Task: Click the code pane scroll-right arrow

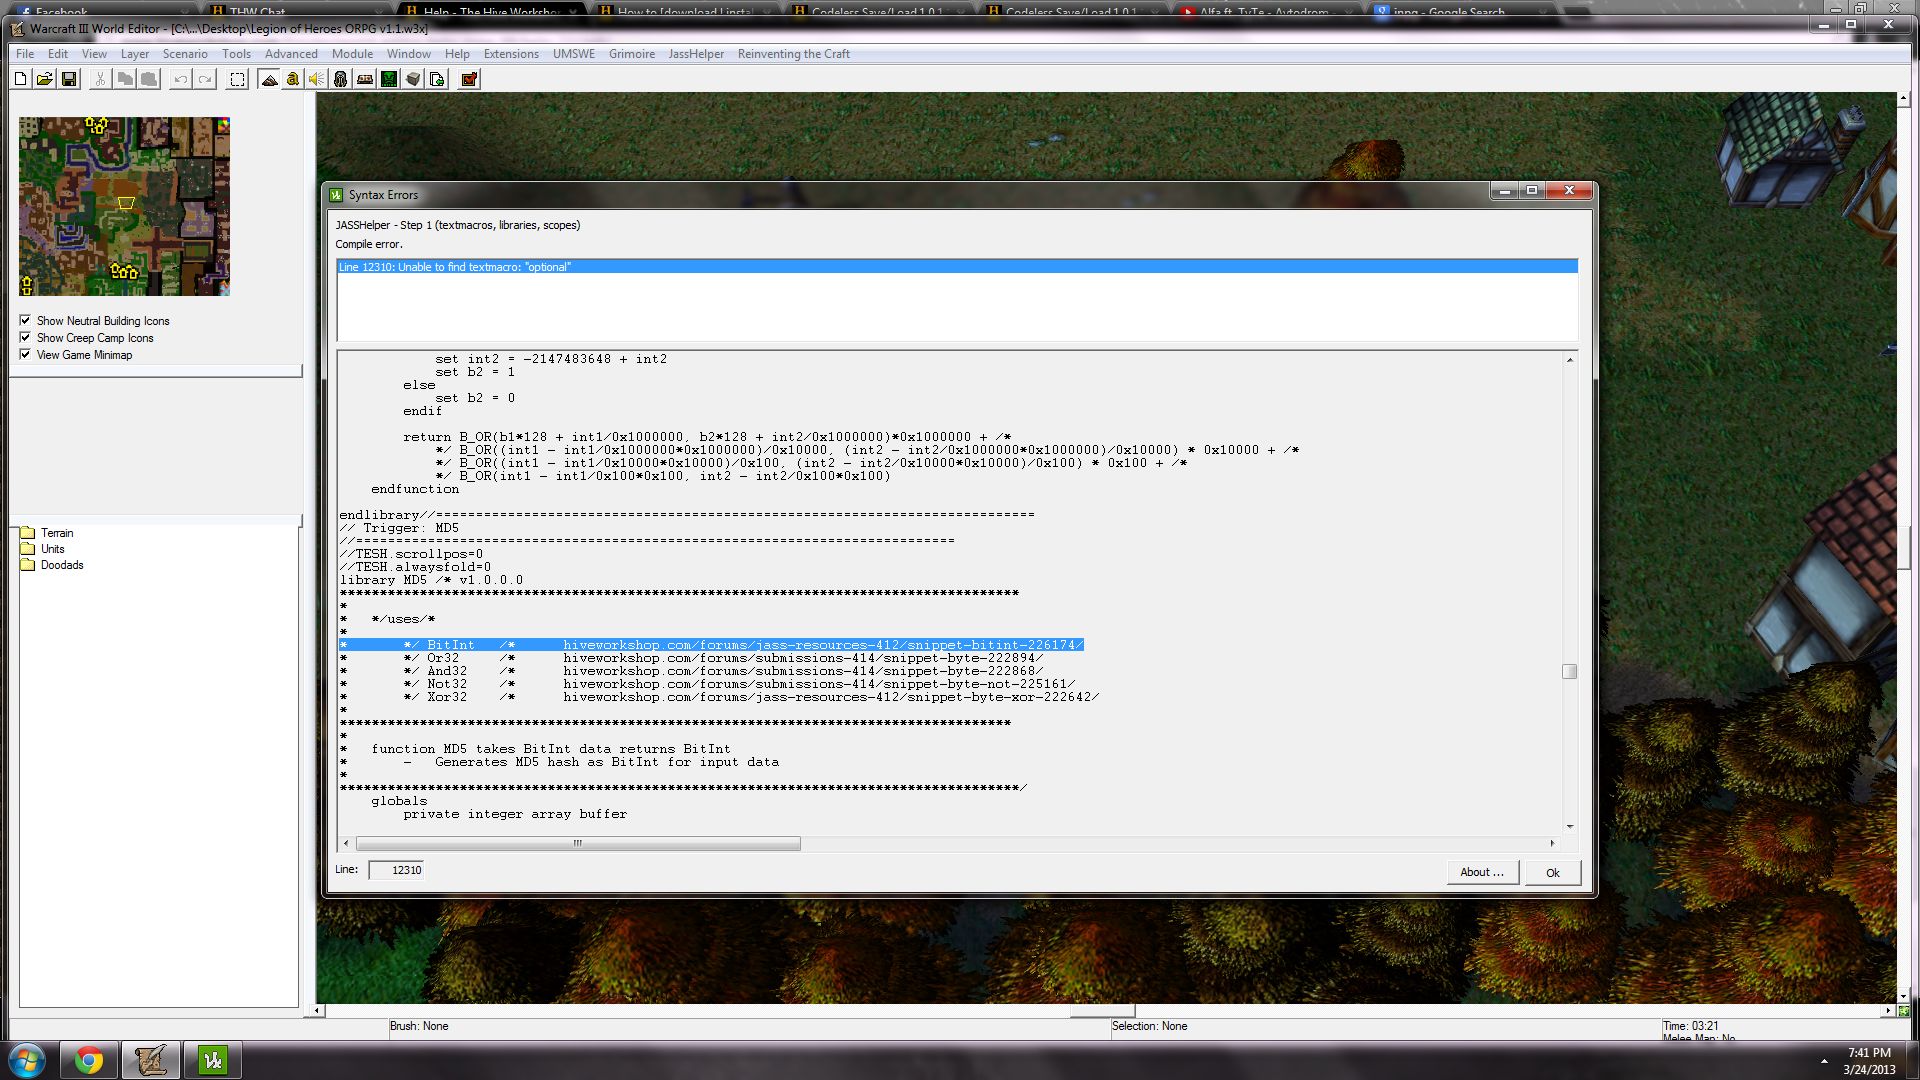Action: [1552, 843]
